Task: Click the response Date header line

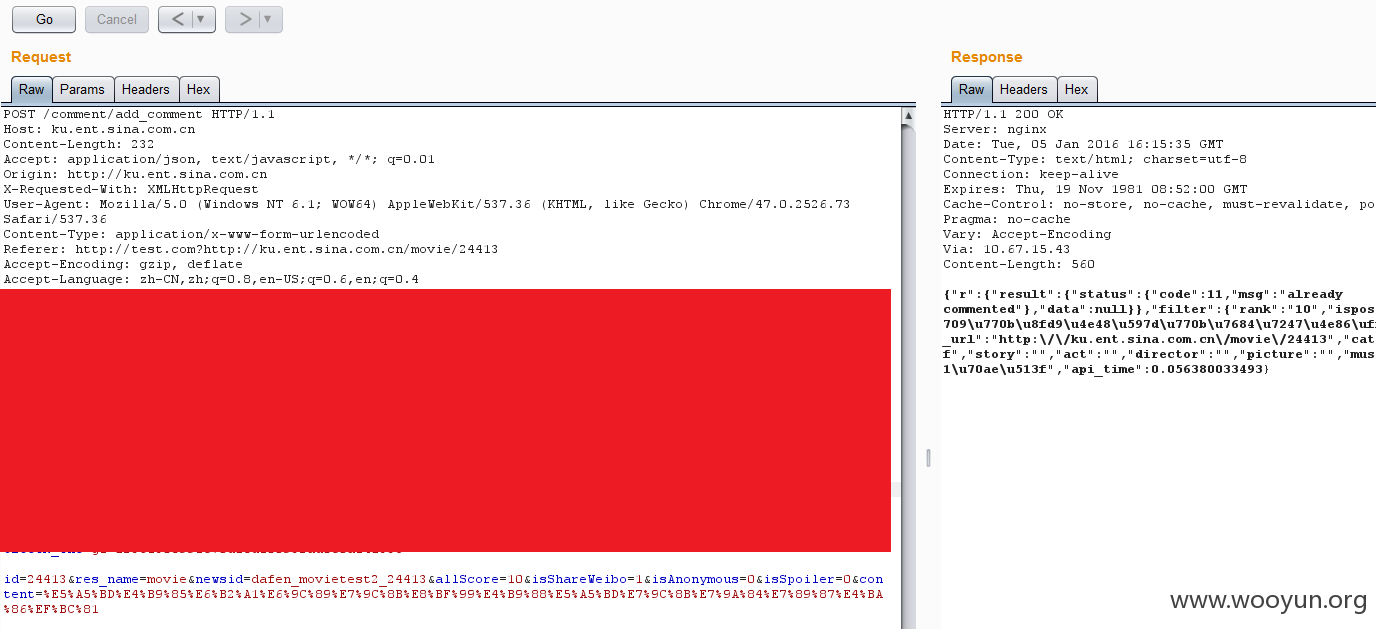Action: [1083, 144]
